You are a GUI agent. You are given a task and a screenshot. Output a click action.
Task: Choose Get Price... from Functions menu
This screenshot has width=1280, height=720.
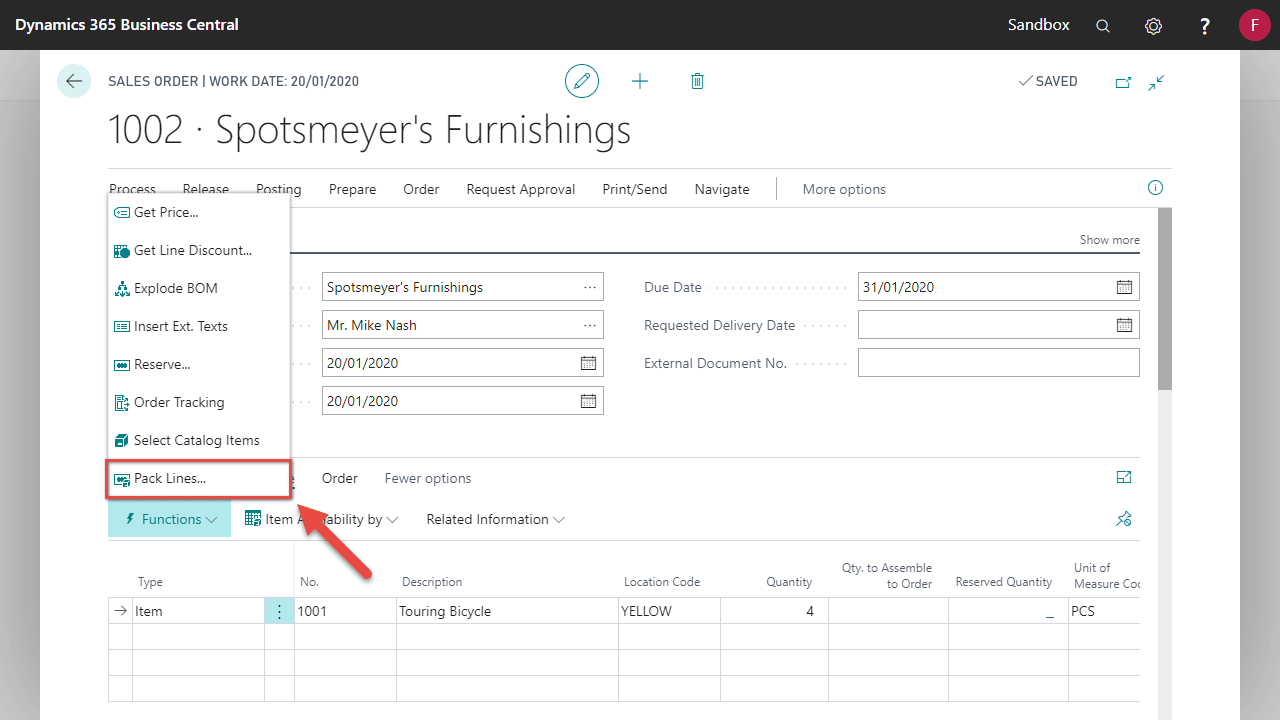pyautogui.click(x=199, y=212)
